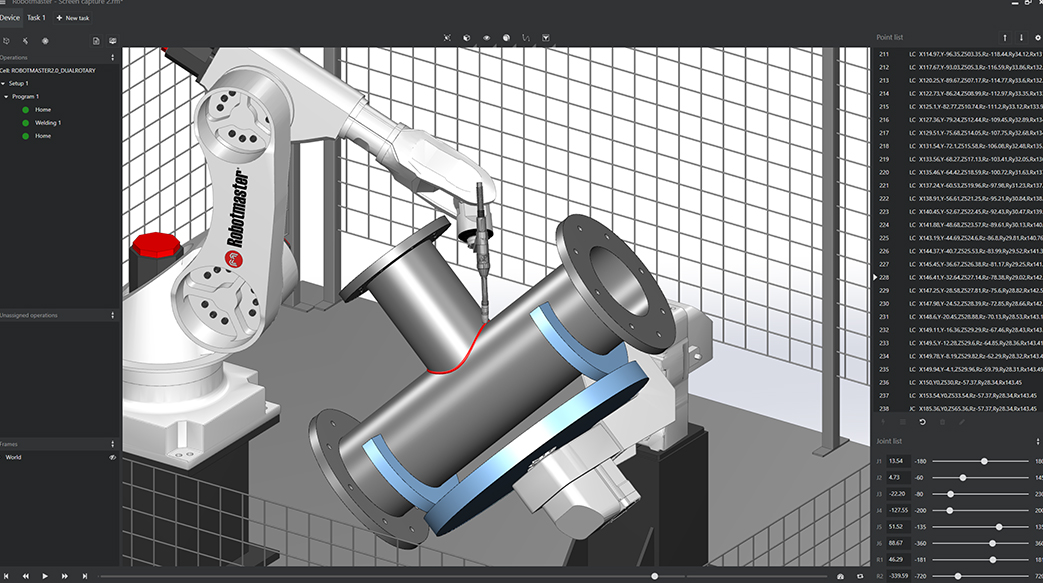Viewport: 1043px width, 583px height.
Task: Click the simulation timeline handle
Action: (655, 576)
